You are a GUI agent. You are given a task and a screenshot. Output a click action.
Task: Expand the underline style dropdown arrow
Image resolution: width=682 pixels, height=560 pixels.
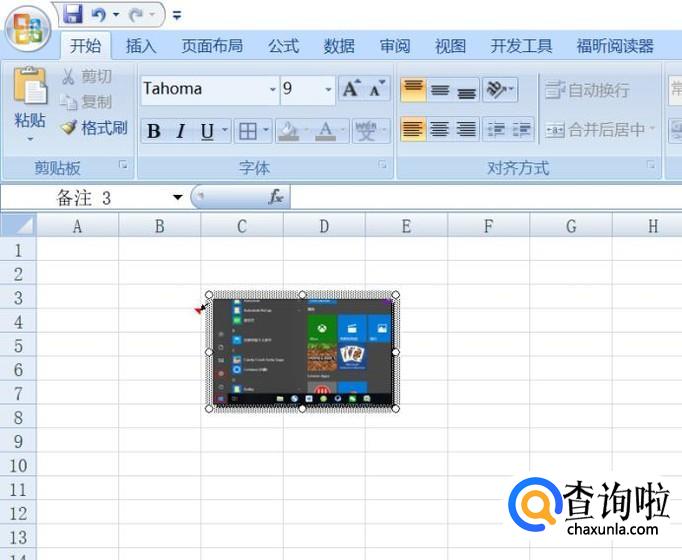coord(225,130)
